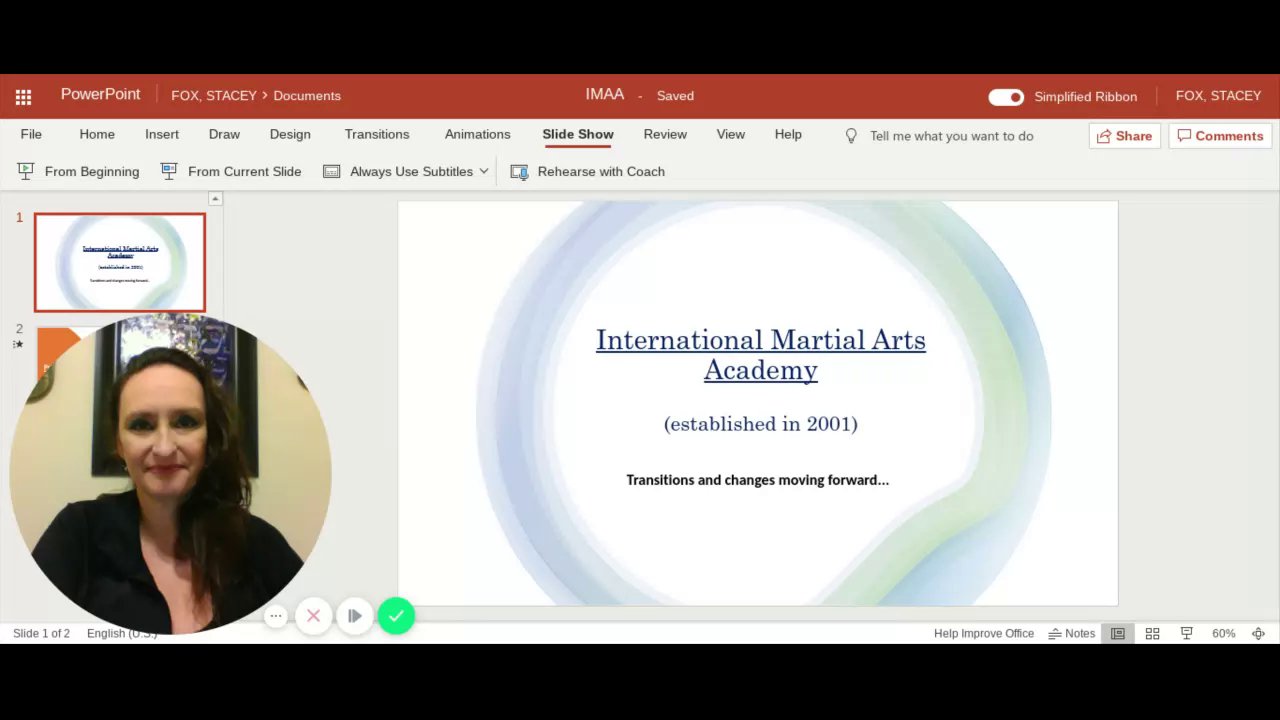Go to the Design tab
The width and height of the screenshot is (1280, 720).
290,134
